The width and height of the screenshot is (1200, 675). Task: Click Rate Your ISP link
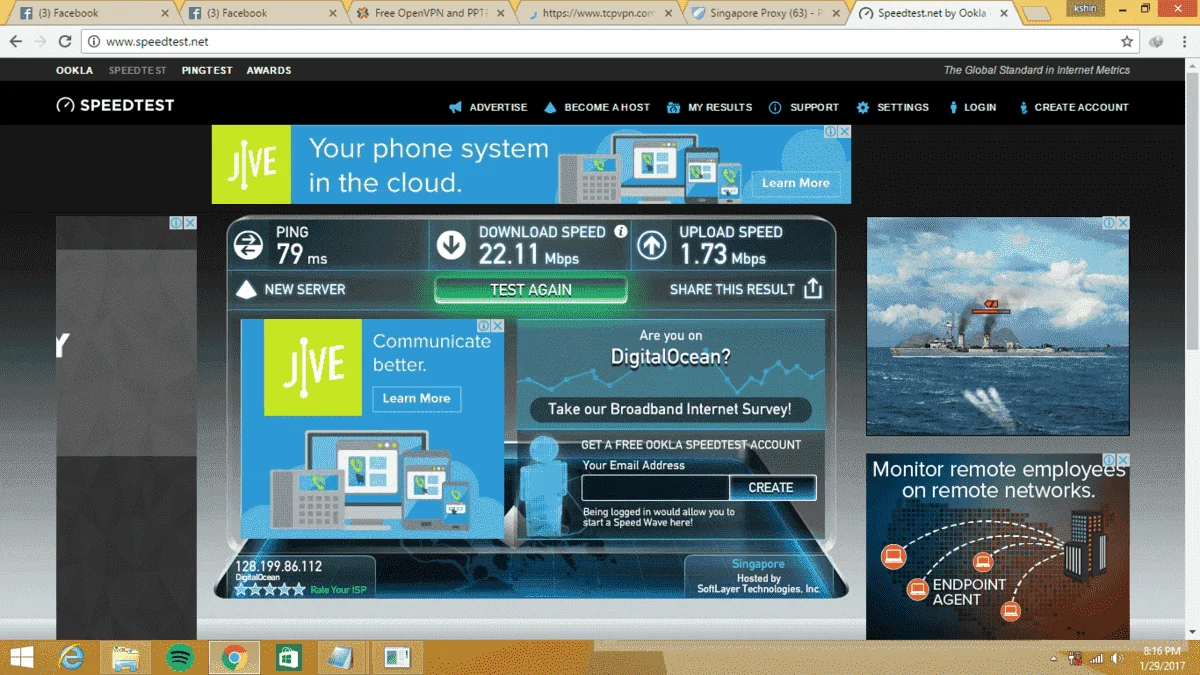[x=338, y=590]
